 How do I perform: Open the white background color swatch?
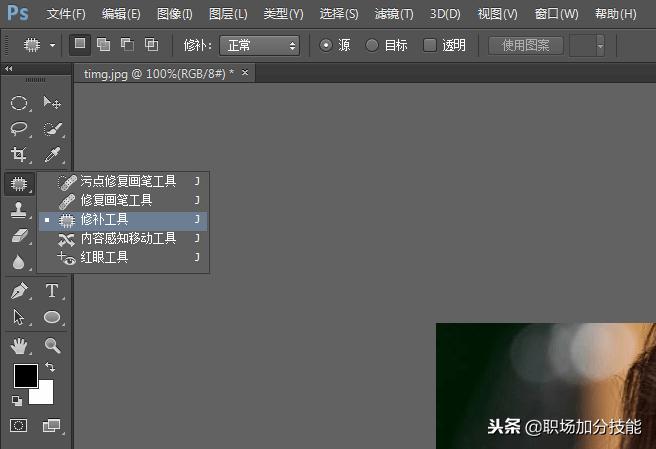pyautogui.click(x=44, y=395)
